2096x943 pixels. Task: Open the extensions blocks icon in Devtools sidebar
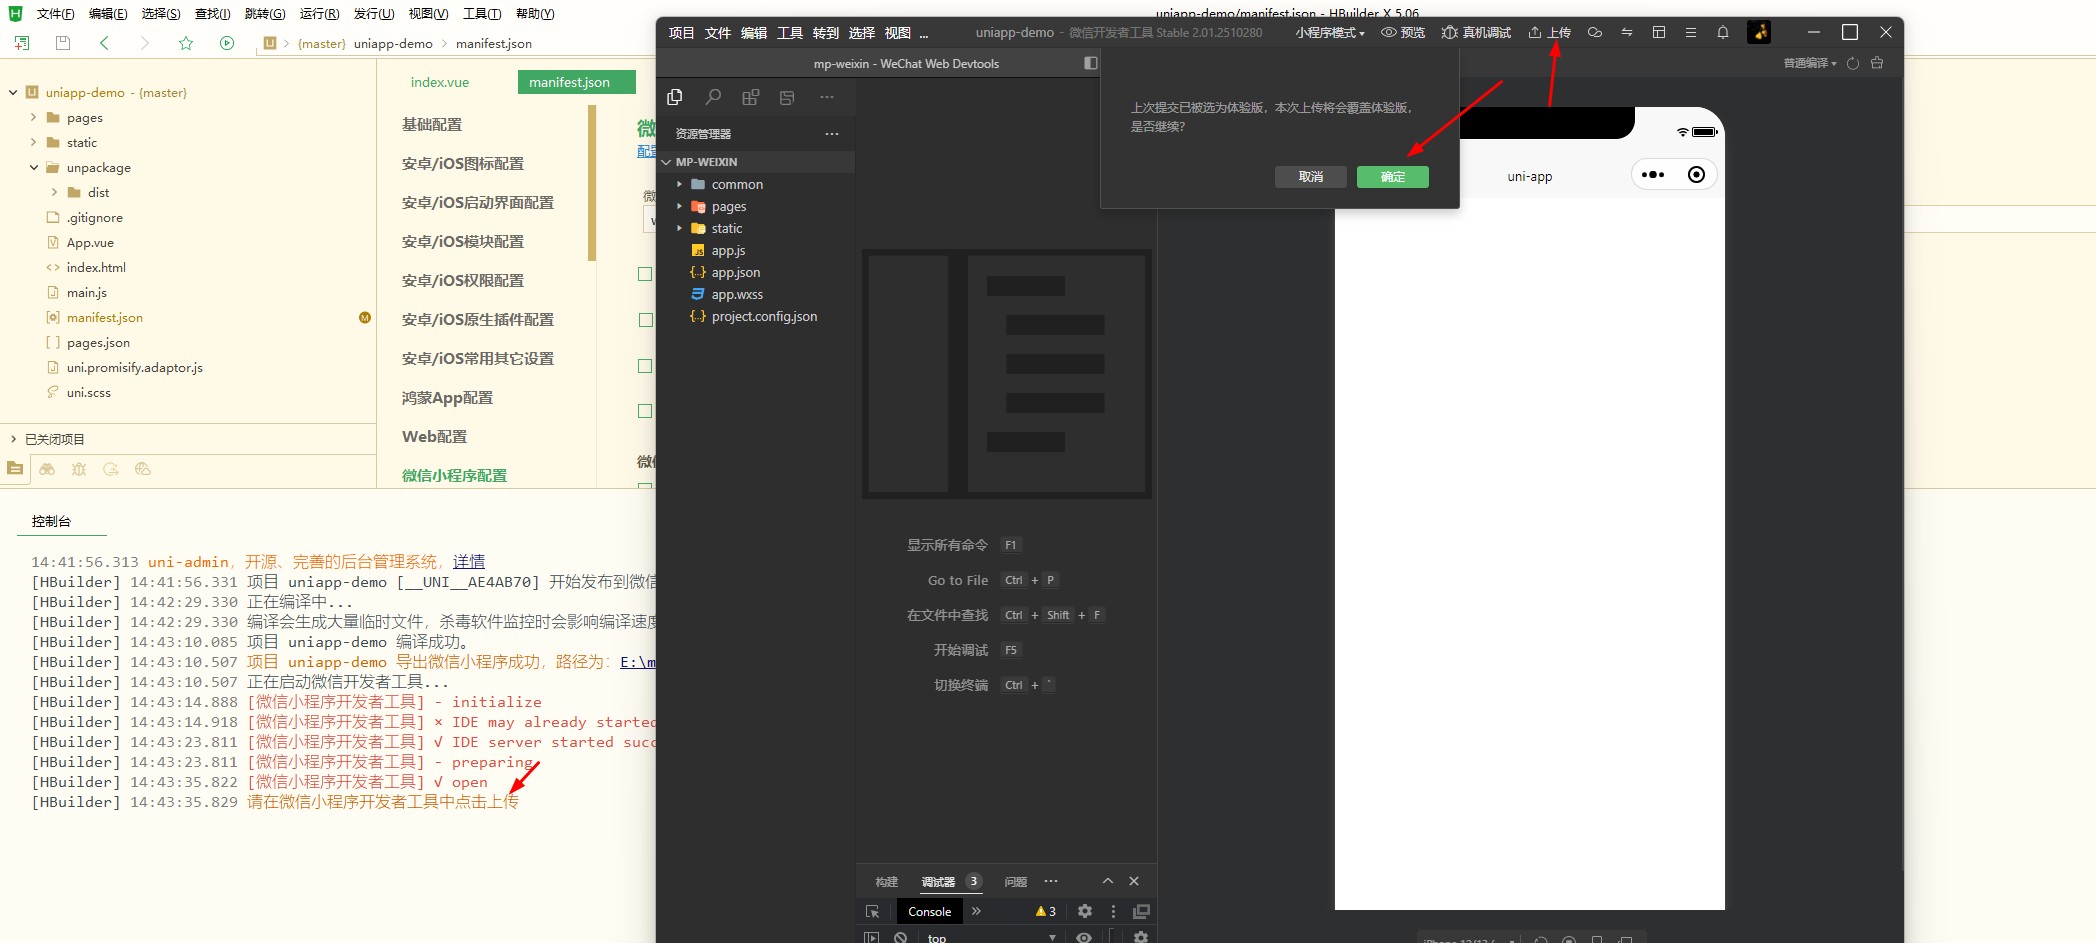751,97
